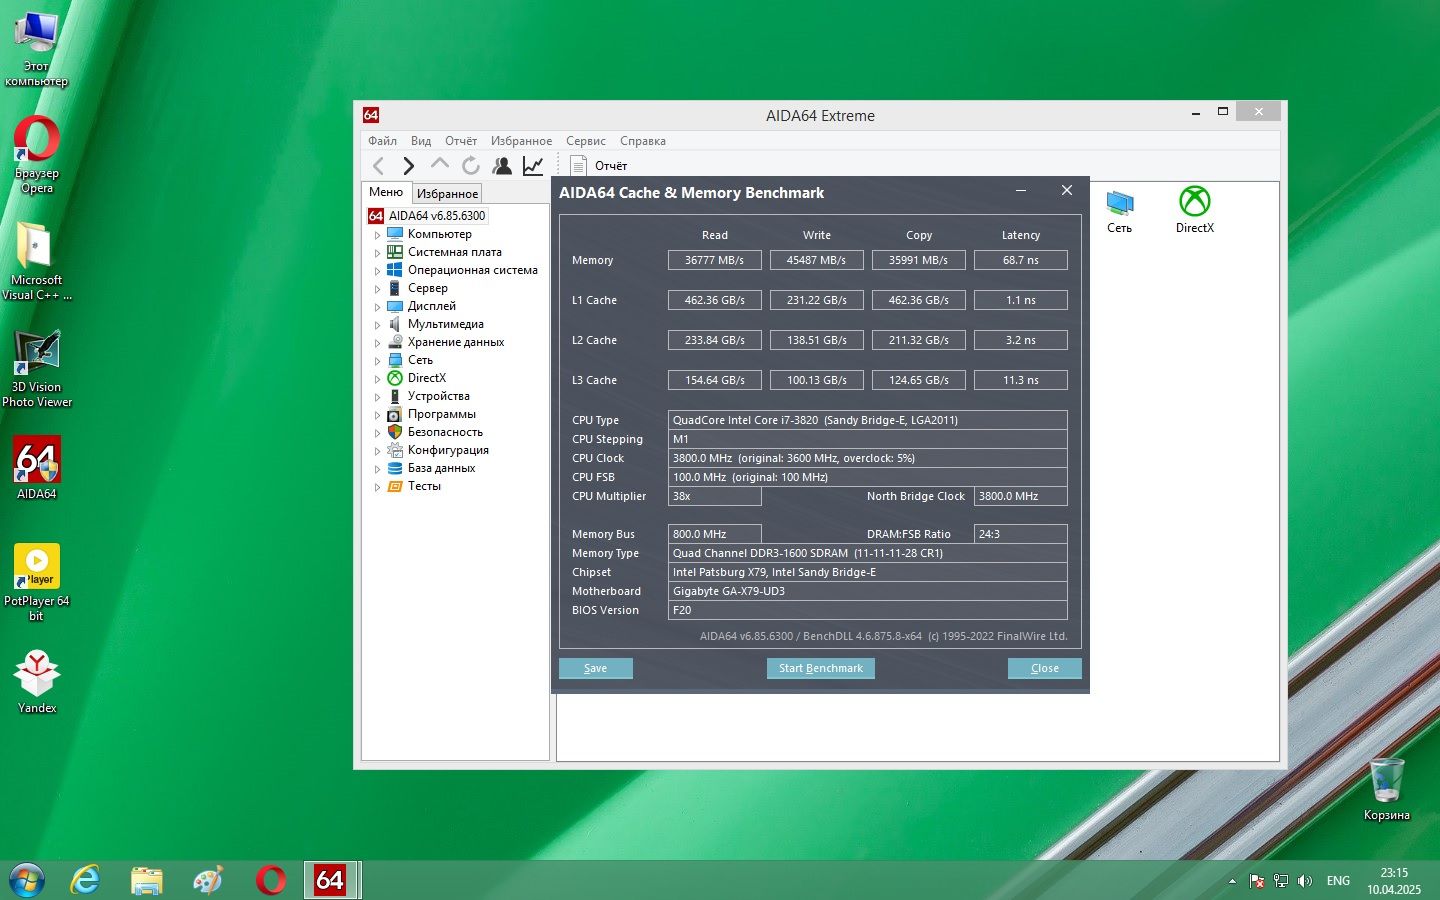1440x900 pixels.
Task: Expand the Хранение данных tree node
Action: [378, 343]
